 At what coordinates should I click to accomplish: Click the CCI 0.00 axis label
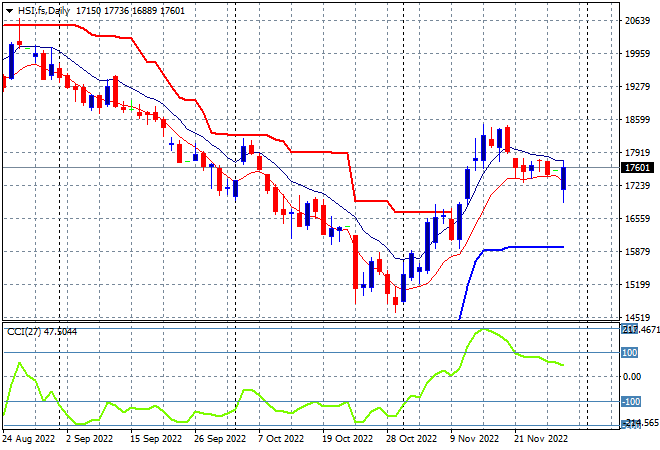(x=632, y=376)
